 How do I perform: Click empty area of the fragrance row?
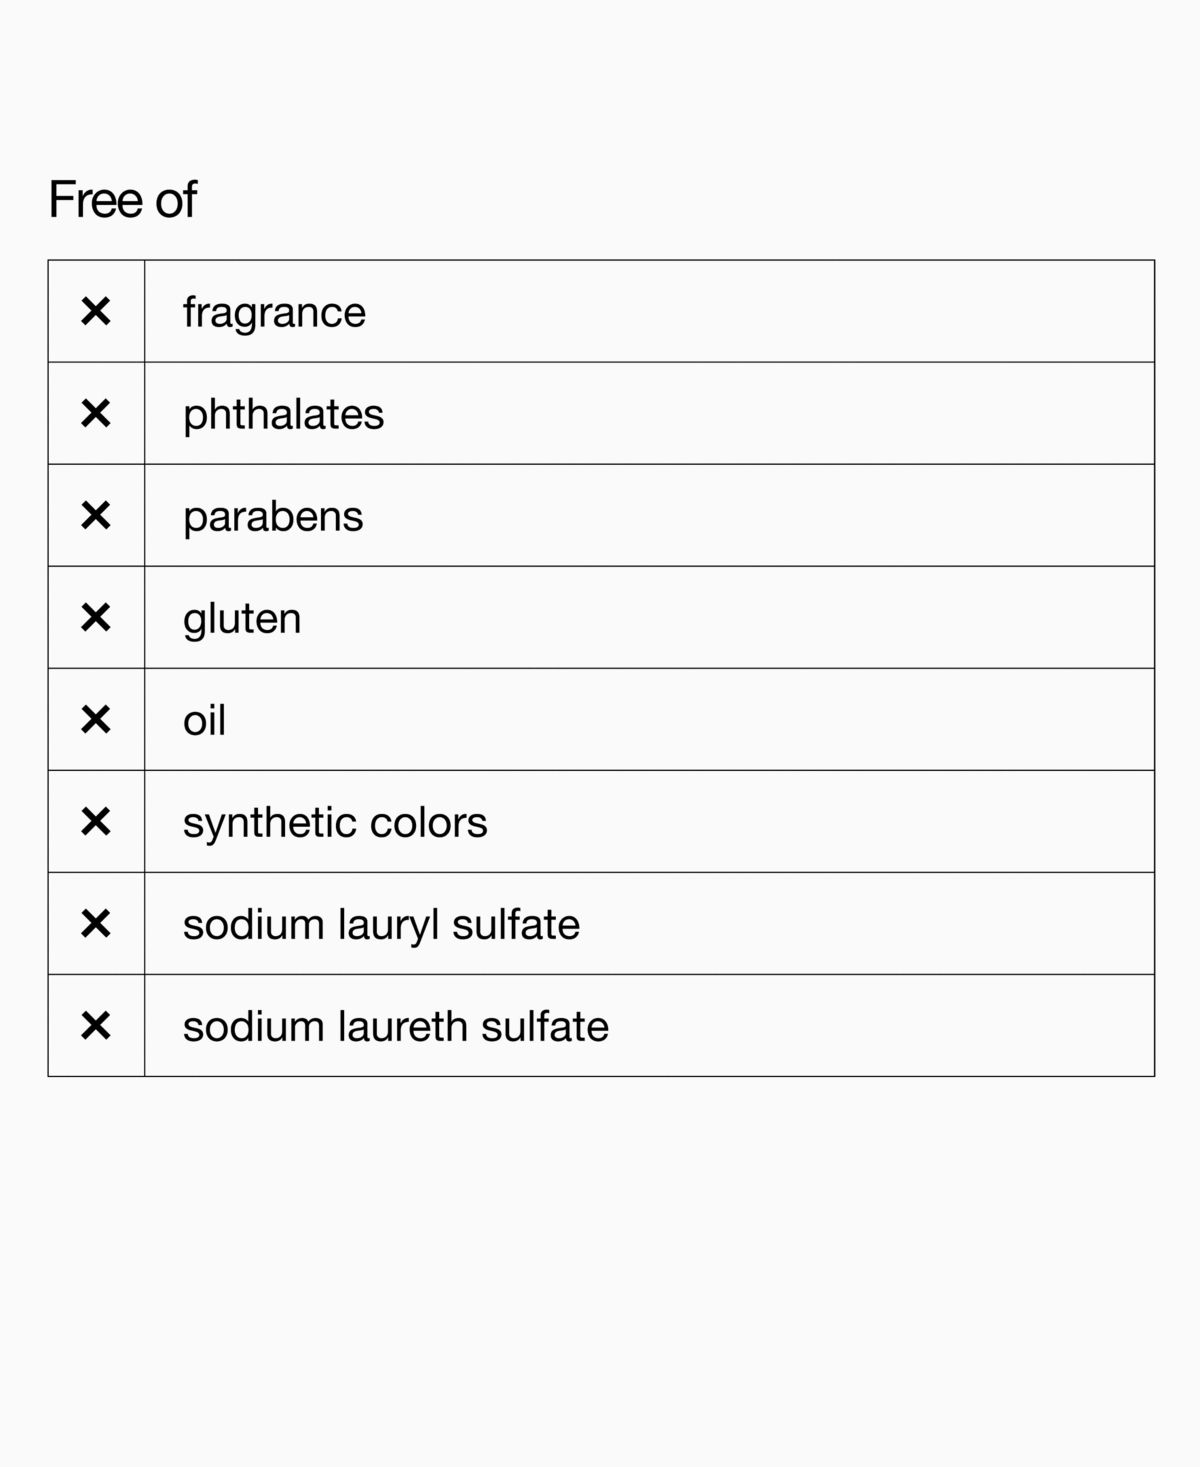(x=760, y=312)
